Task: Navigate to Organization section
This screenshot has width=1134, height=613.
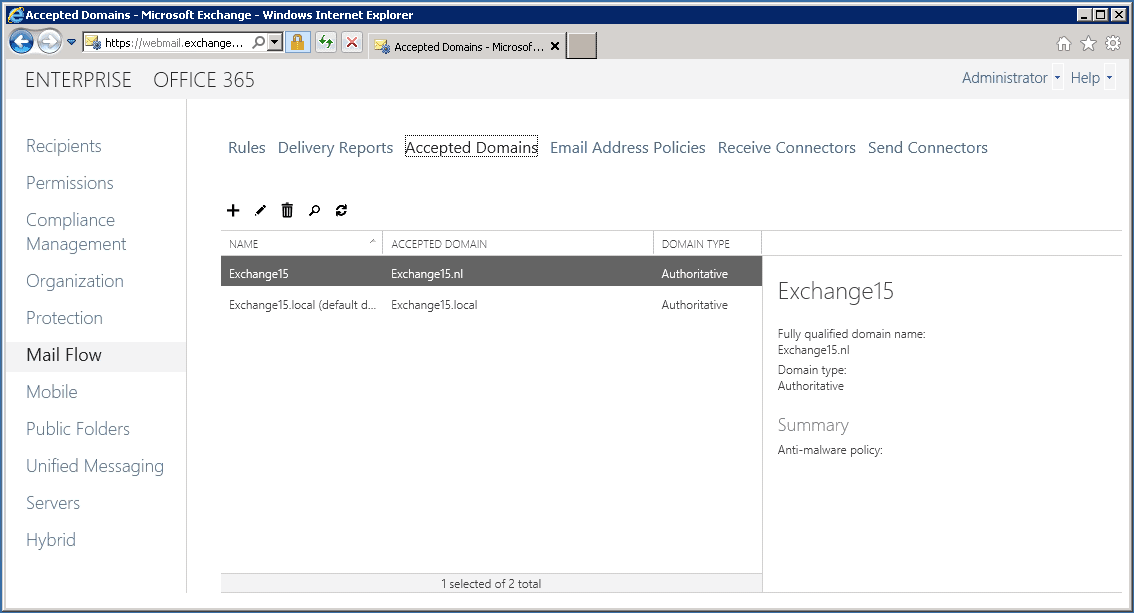Action: click(74, 281)
